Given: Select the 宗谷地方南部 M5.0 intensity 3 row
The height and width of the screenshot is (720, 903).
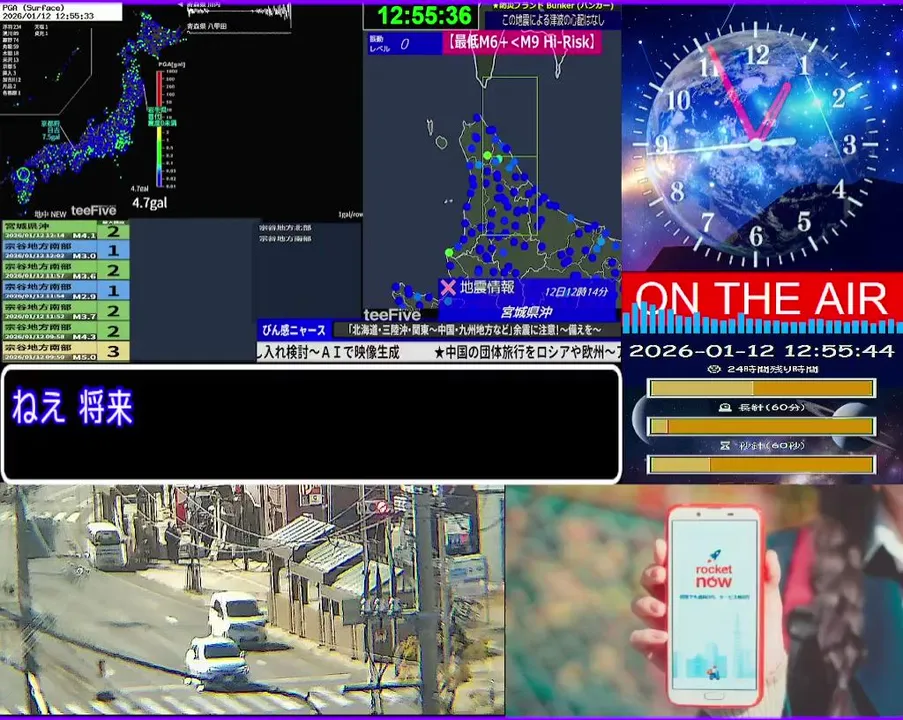Looking at the screenshot, I should (x=66, y=351).
